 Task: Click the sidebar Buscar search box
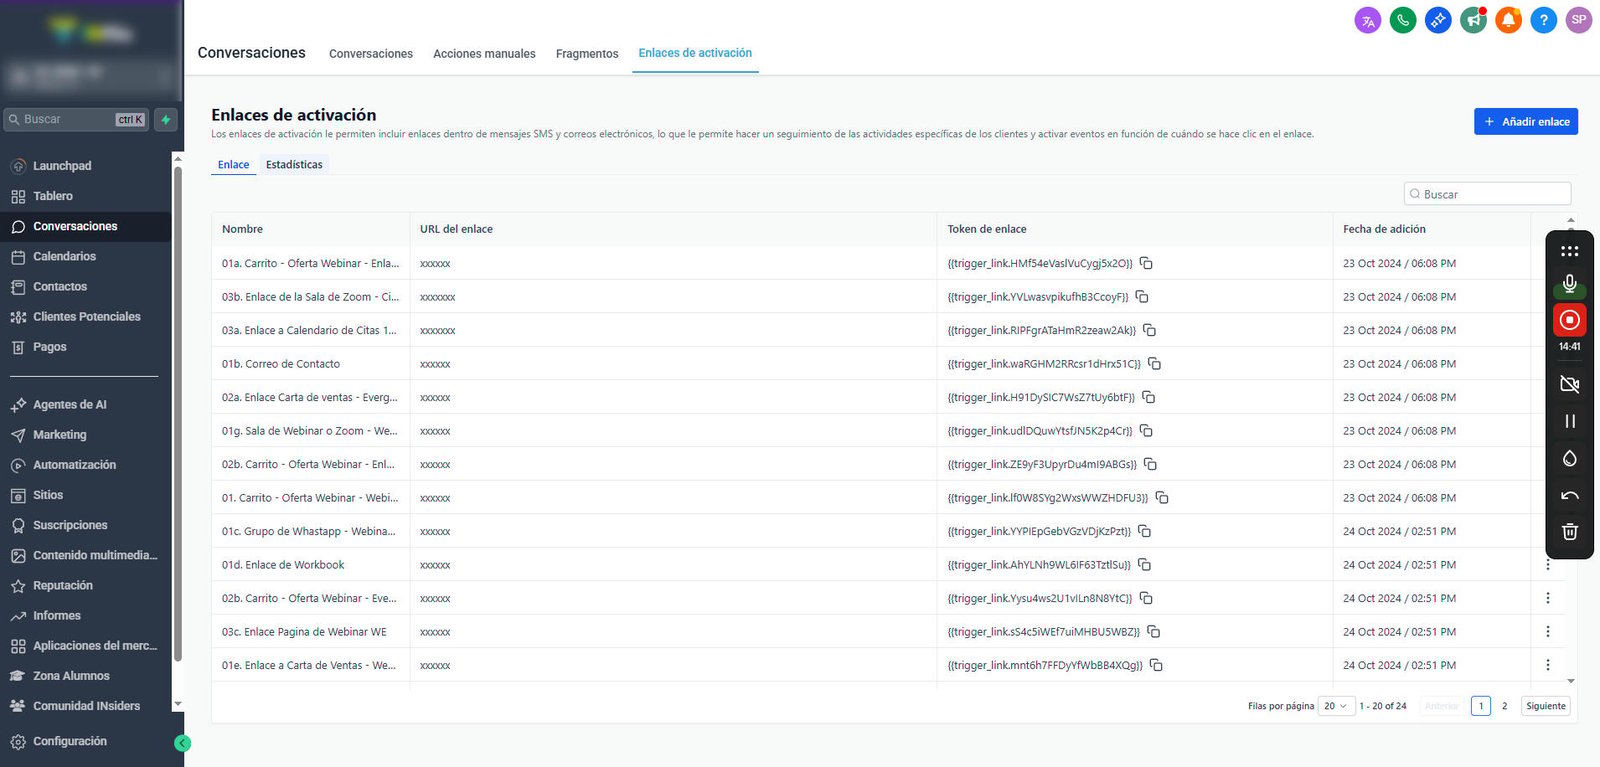pyautogui.click(x=76, y=119)
